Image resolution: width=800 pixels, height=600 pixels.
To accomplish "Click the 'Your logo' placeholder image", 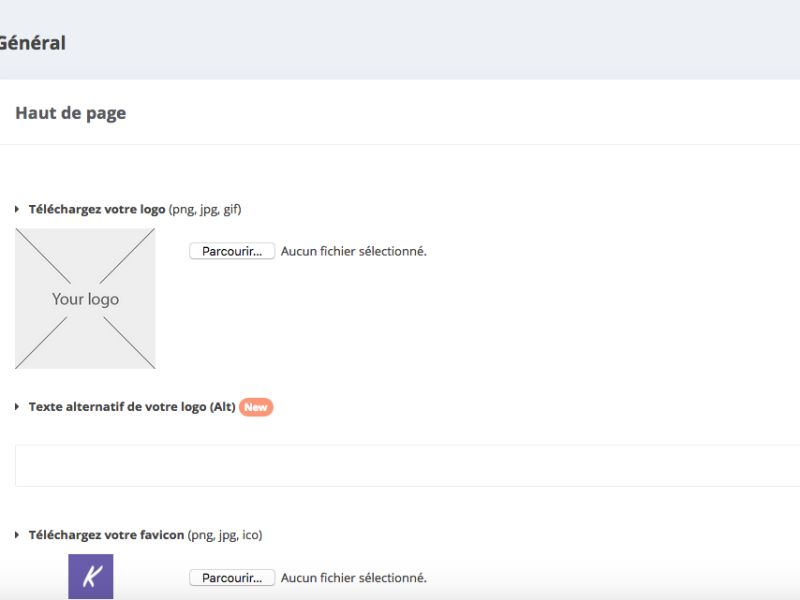I will click(85, 298).
